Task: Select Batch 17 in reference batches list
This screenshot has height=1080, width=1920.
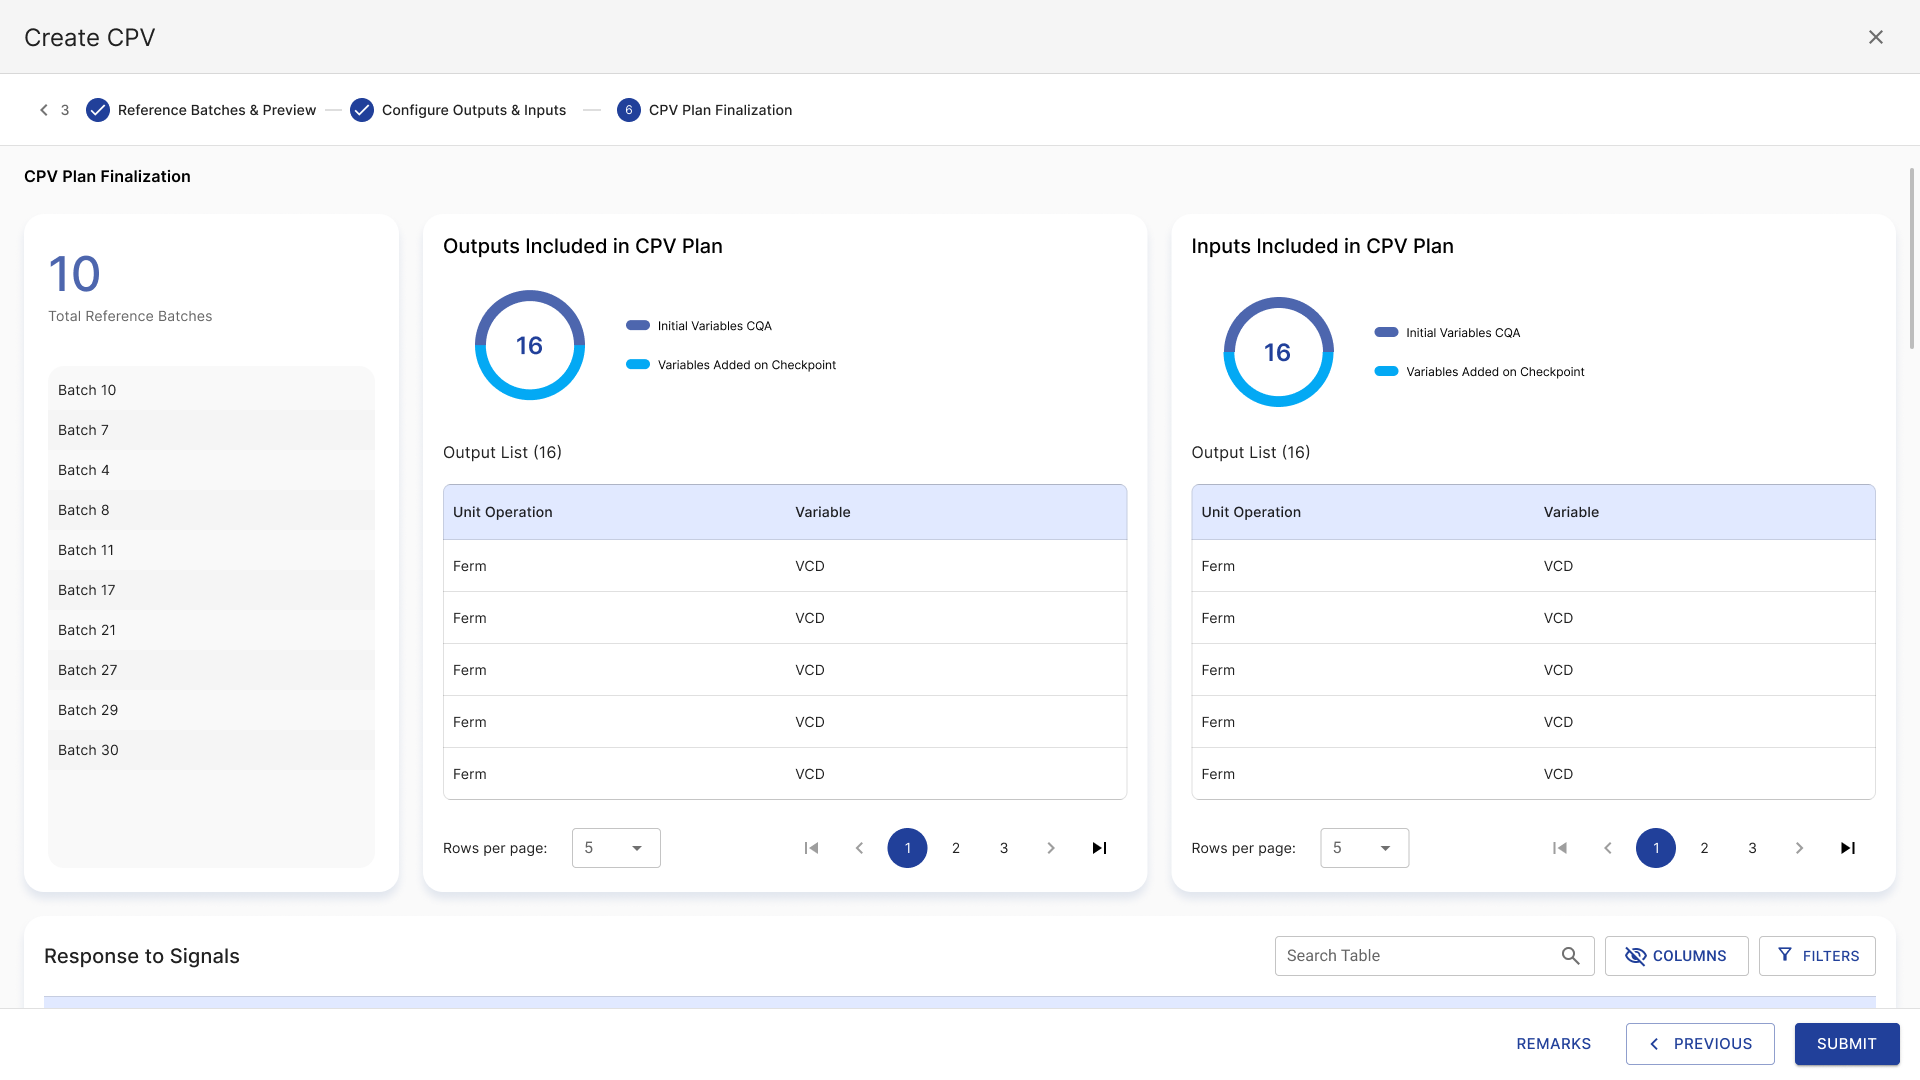Action: coord(211,590)
